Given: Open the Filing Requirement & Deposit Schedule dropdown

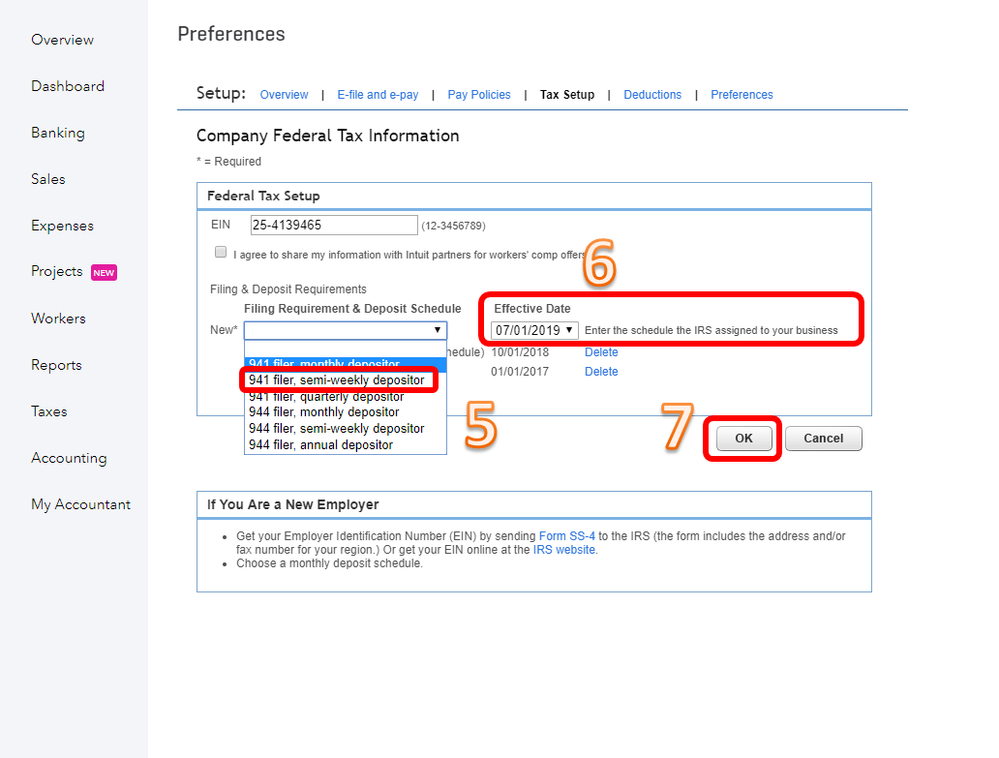Looking at the screenshot, I should (x=345, y=330).
